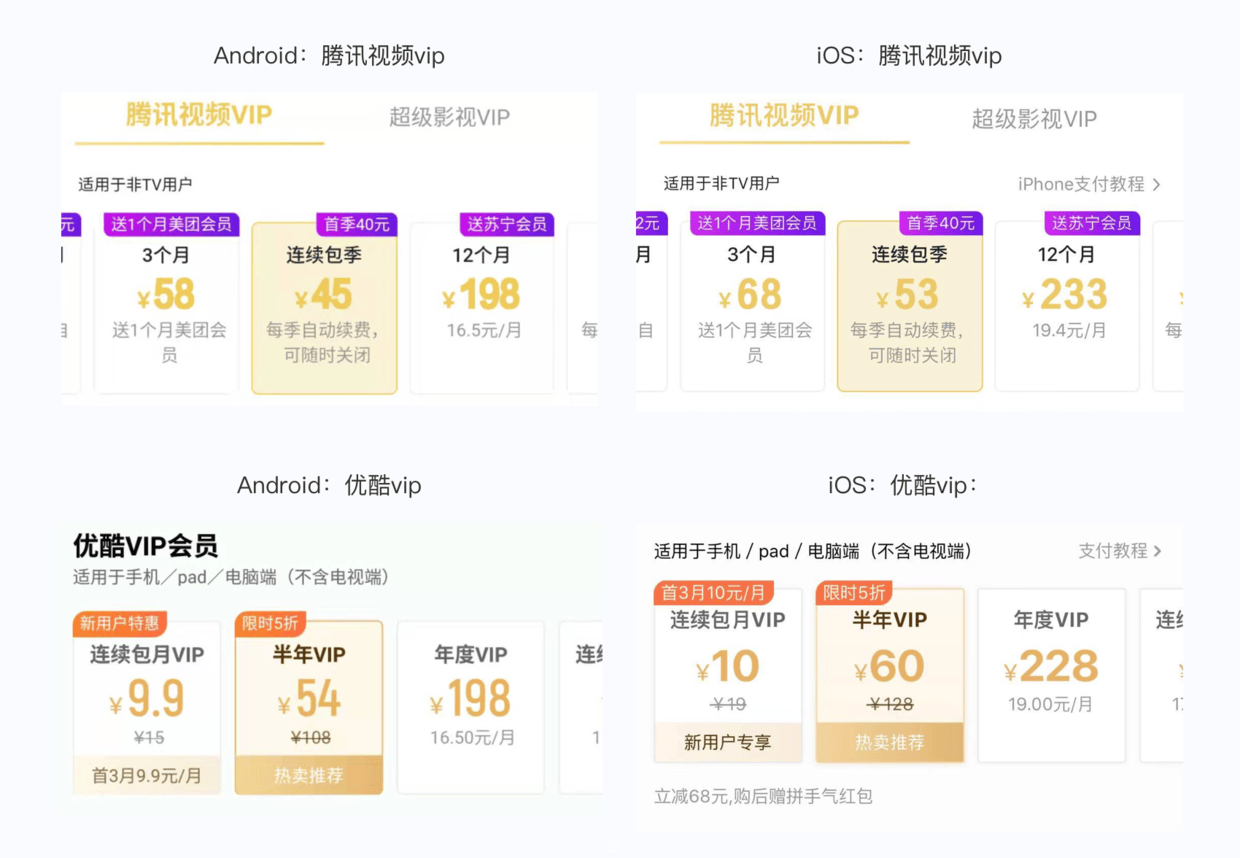Screen dimensions: 1240x858
Task: Click 送苏宁会员 badge on ¥233 card
Action: pyautogui.click(x=1092, y=222)
